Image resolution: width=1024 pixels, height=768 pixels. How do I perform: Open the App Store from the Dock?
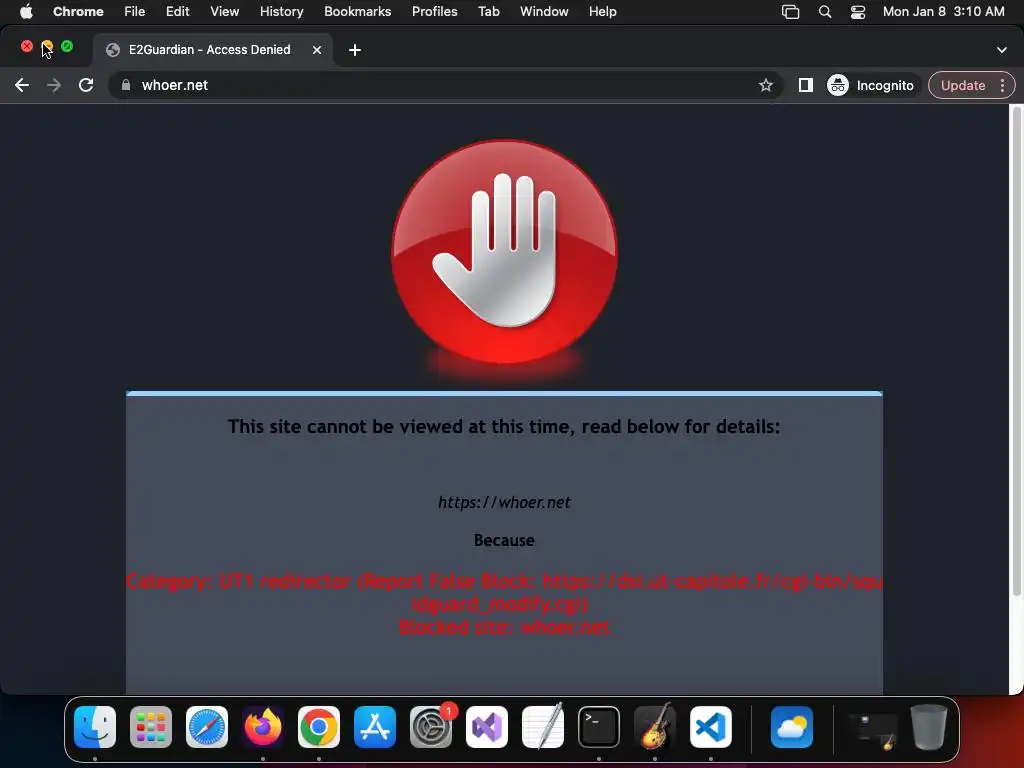pyautogui.click(x=375, y=727)
